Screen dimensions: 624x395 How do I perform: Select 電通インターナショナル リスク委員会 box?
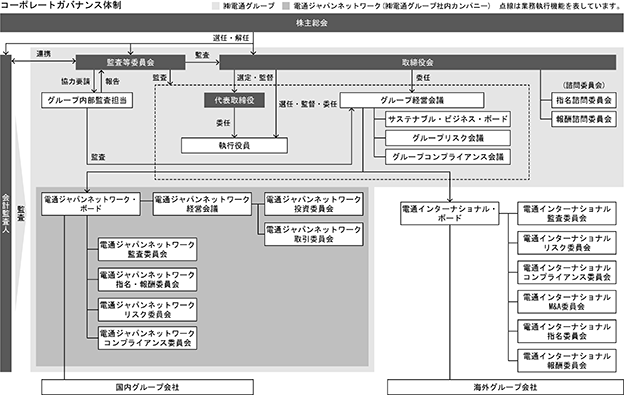567,243
